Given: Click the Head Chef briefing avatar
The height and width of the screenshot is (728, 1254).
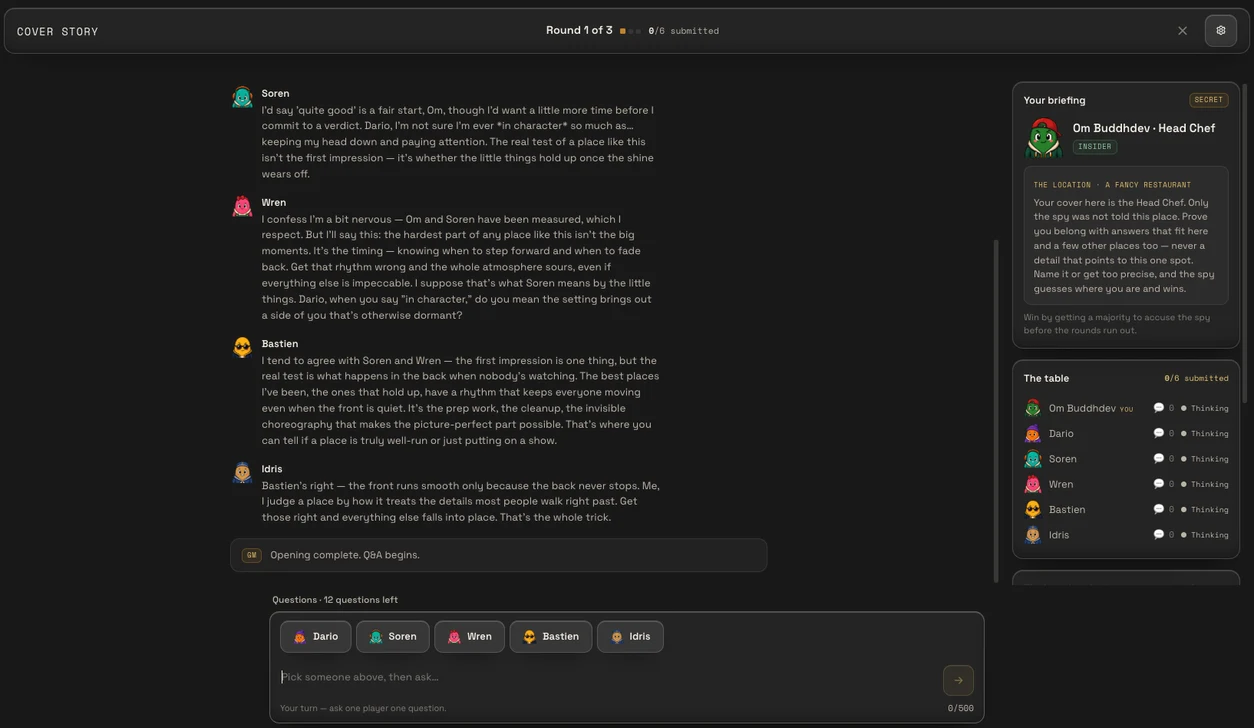Looking at the screenshot, I should (1043, 137).
